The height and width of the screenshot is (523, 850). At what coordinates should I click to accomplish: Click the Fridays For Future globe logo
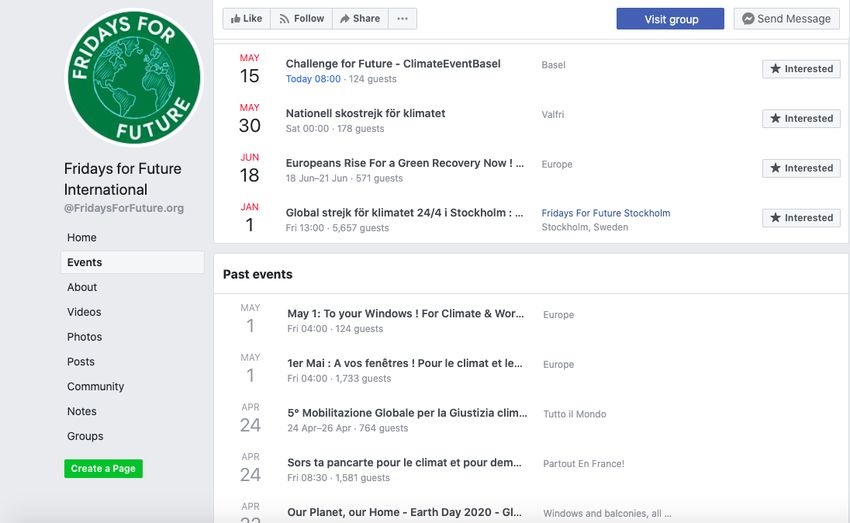click(134, 77)
